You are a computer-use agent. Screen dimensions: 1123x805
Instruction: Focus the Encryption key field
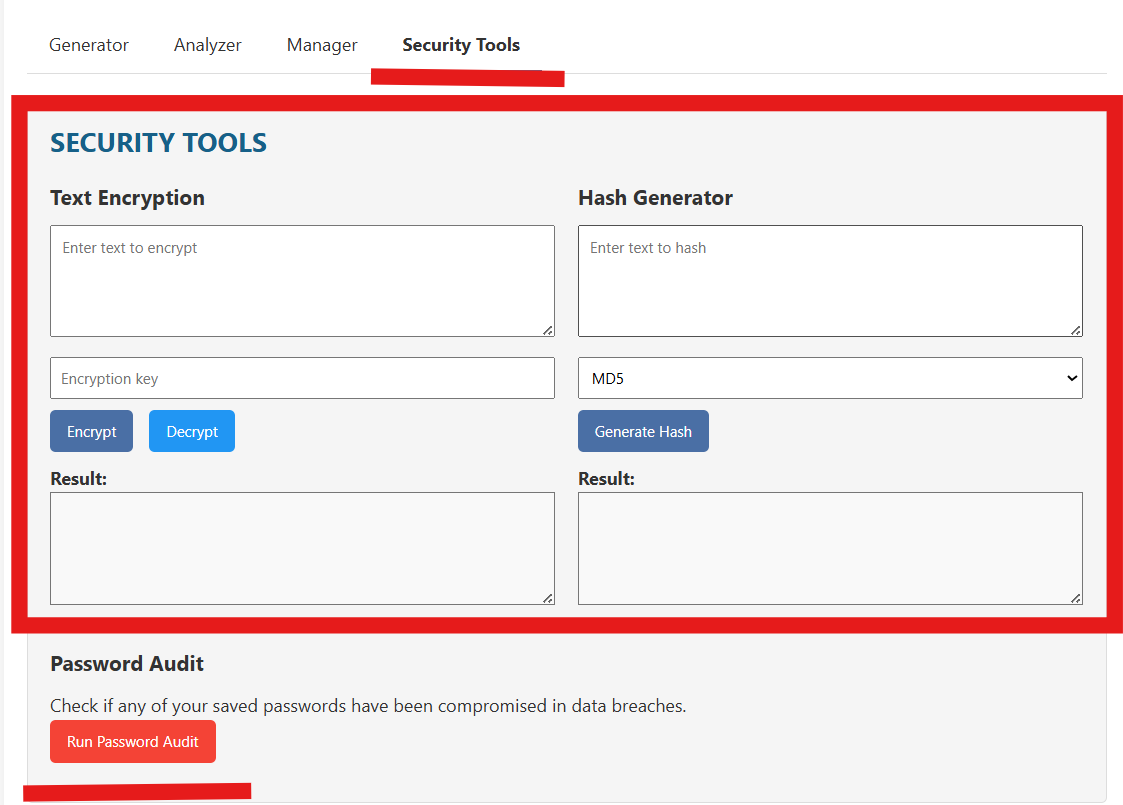click(x=302, y=378)
